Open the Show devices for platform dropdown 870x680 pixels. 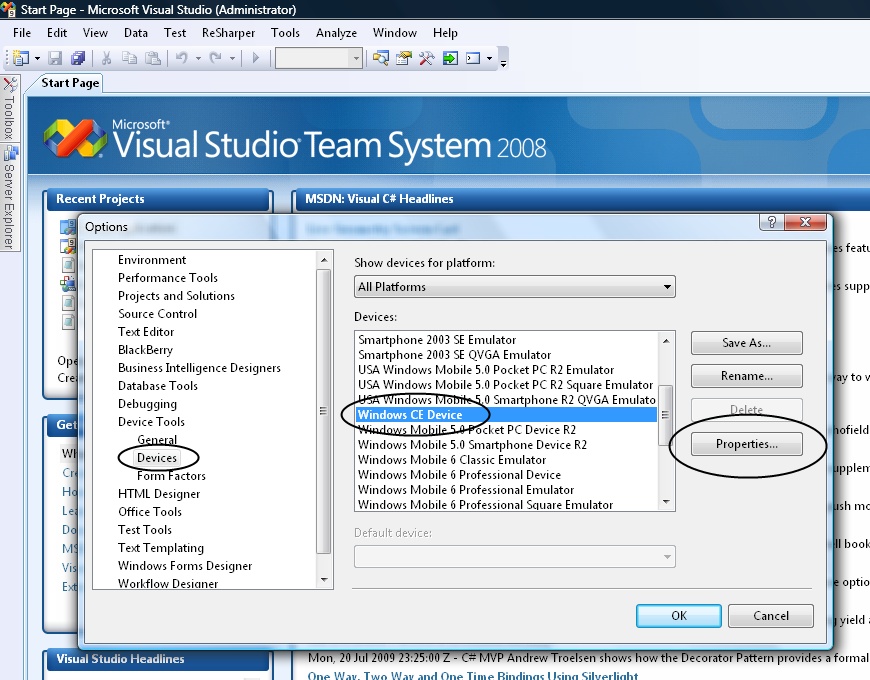coord(514,287)
